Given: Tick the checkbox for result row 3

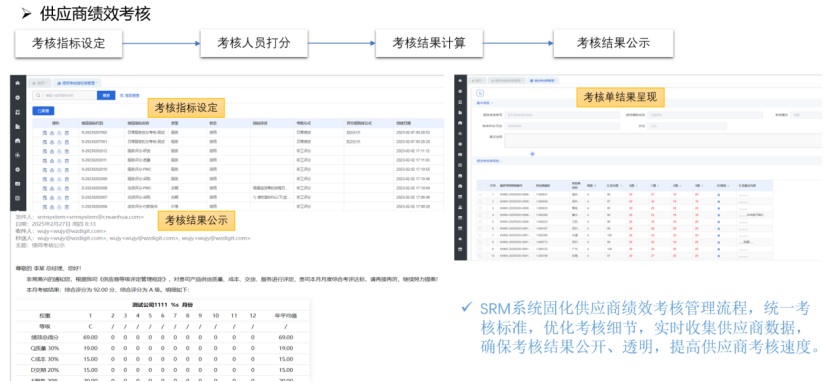Looking at the screenshot, I should [480, 208].
